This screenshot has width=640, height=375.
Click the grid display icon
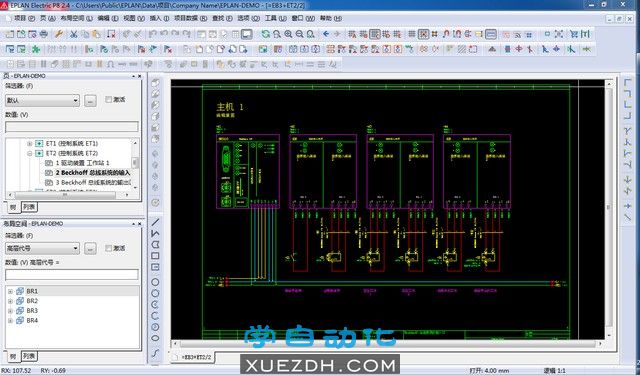point(412,34)
